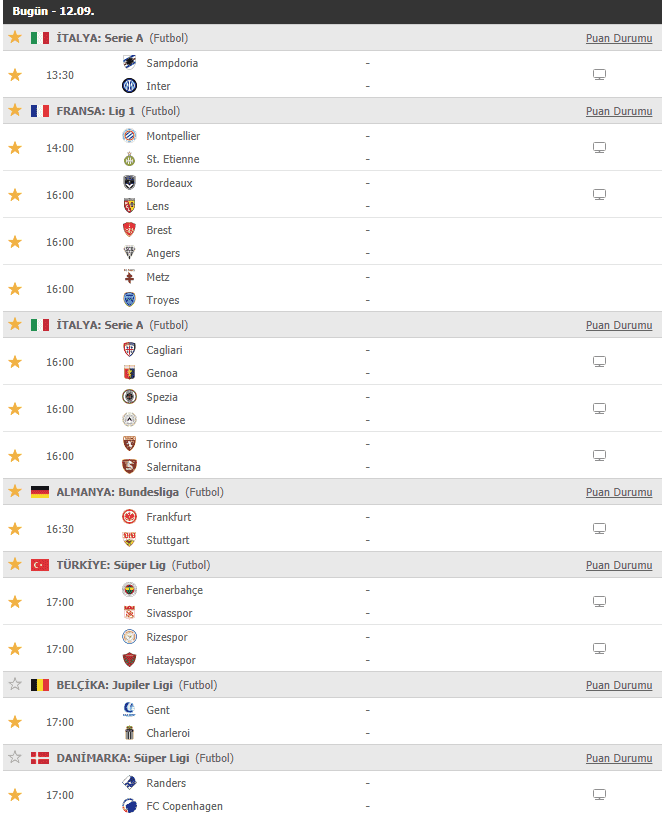Click the TV icon for Sampdoria vs Inter
Viewport: 662px width, 815px height.
(x=599, y=74)
